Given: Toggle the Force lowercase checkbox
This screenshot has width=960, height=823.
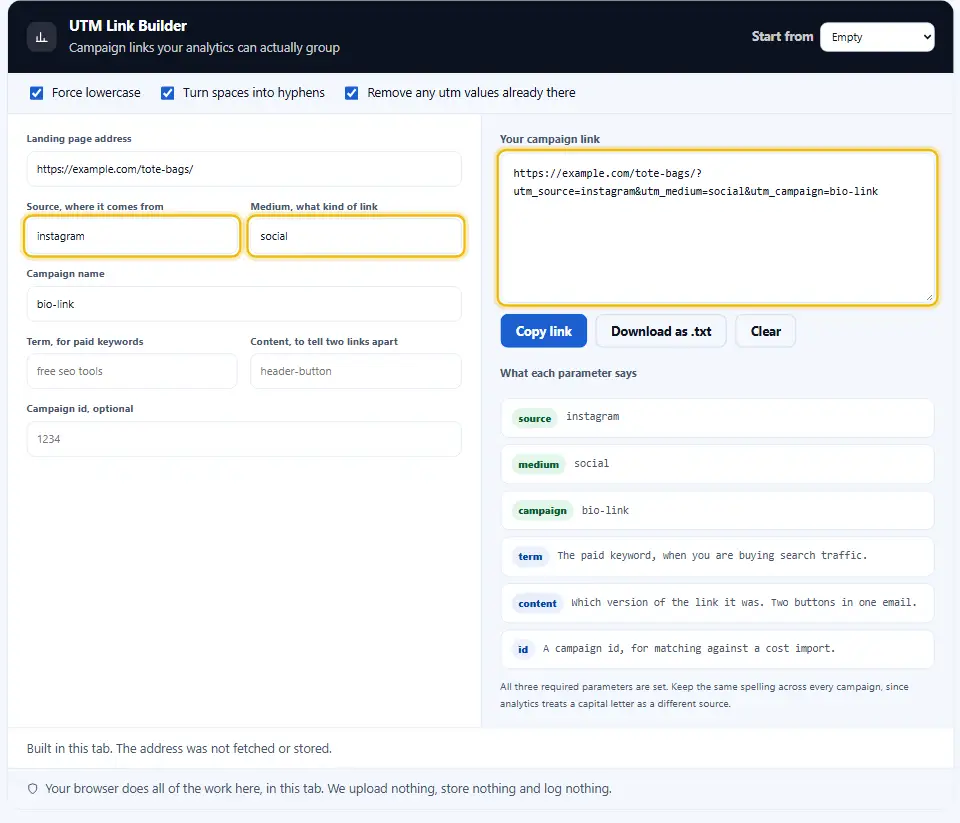Looking at the screenshot, I should (37, 93).
